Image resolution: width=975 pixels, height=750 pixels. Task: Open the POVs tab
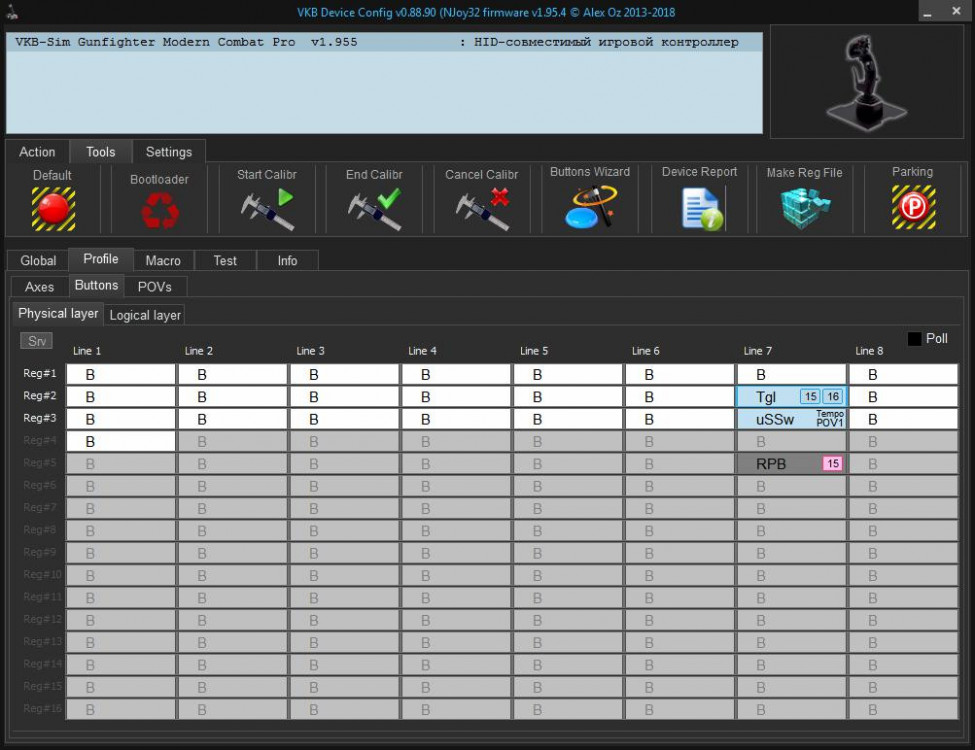point(155,287)
